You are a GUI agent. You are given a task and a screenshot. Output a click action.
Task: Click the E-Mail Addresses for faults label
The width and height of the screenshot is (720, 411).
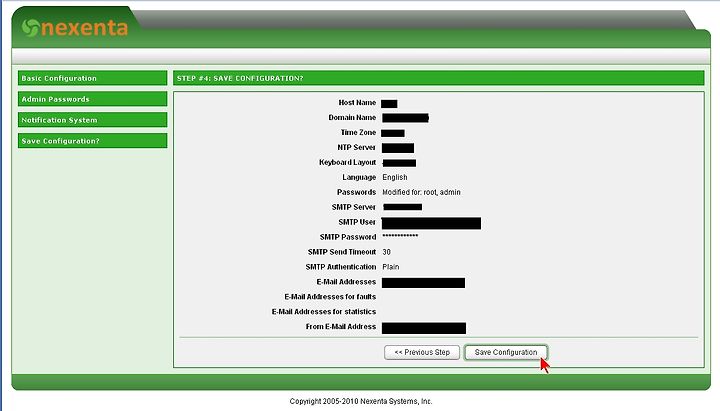(330, 297)
